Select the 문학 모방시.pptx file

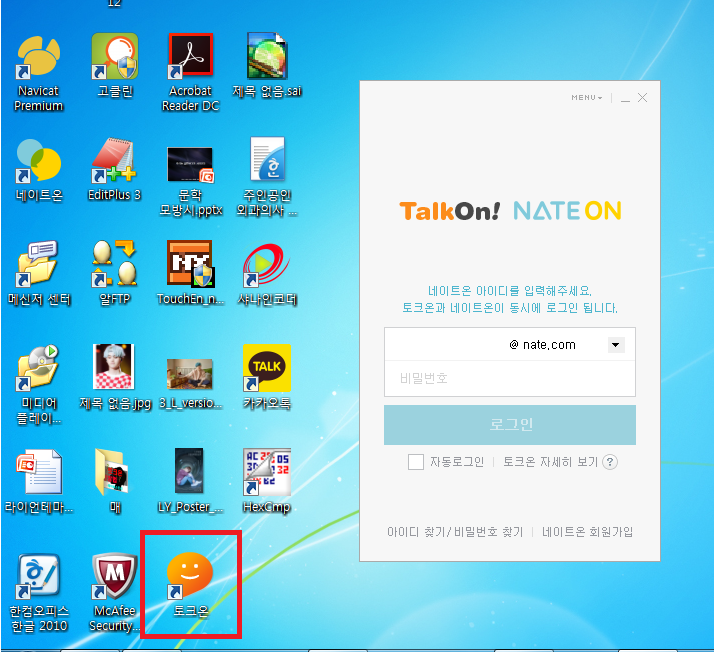pos(190,181)
